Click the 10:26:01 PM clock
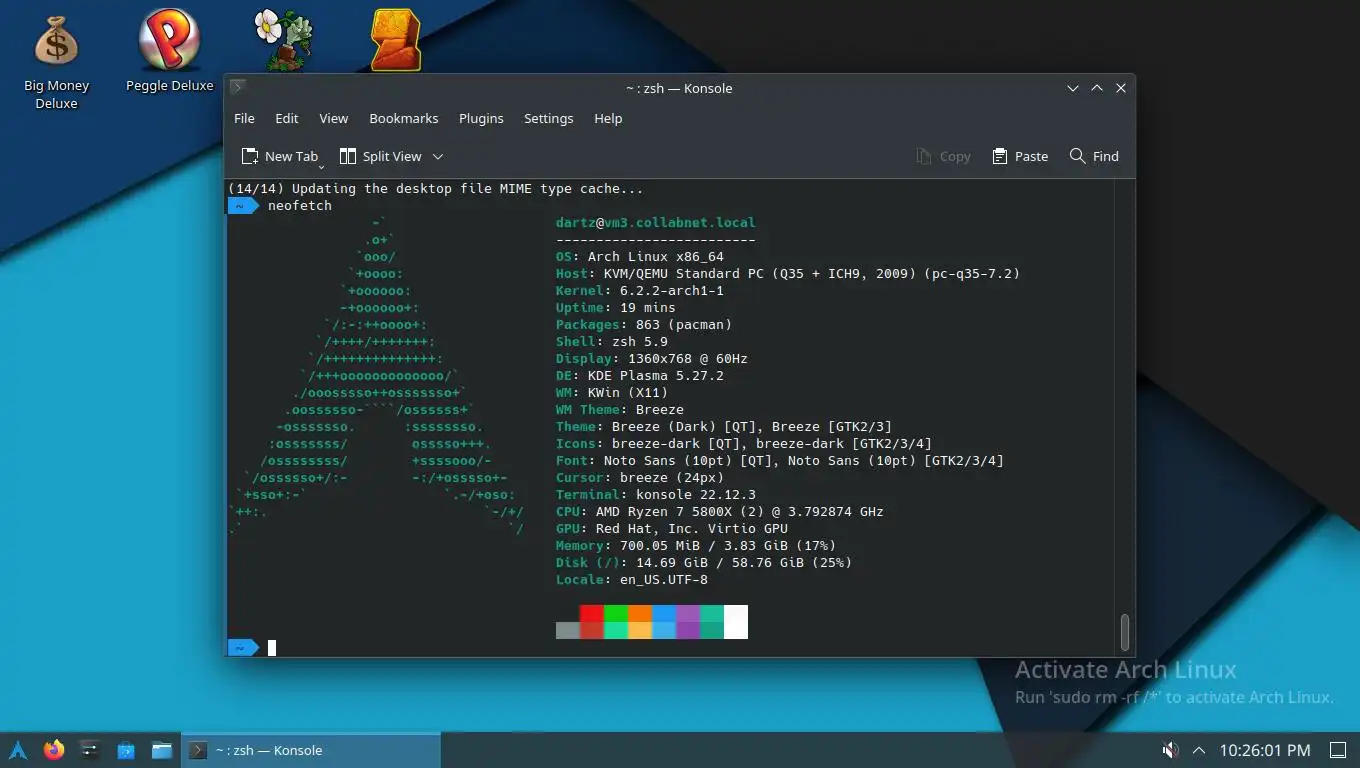 click(x=1265, y=750)
